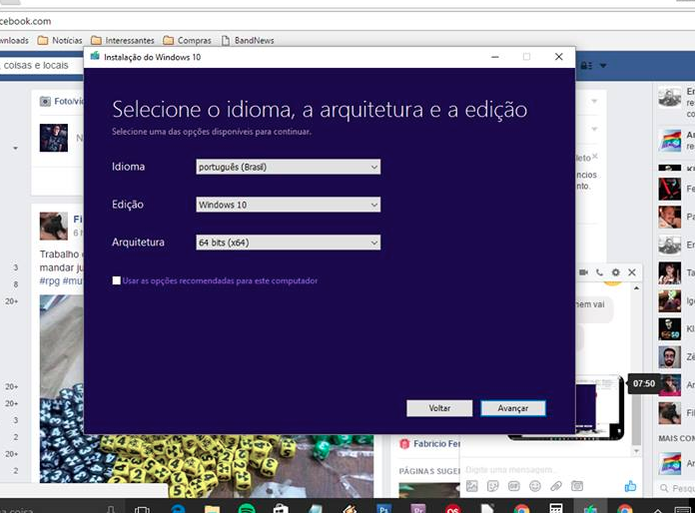The image size is (695, 513).
Task: Start a video call in the chat window
Action: [x=583, y=272]
